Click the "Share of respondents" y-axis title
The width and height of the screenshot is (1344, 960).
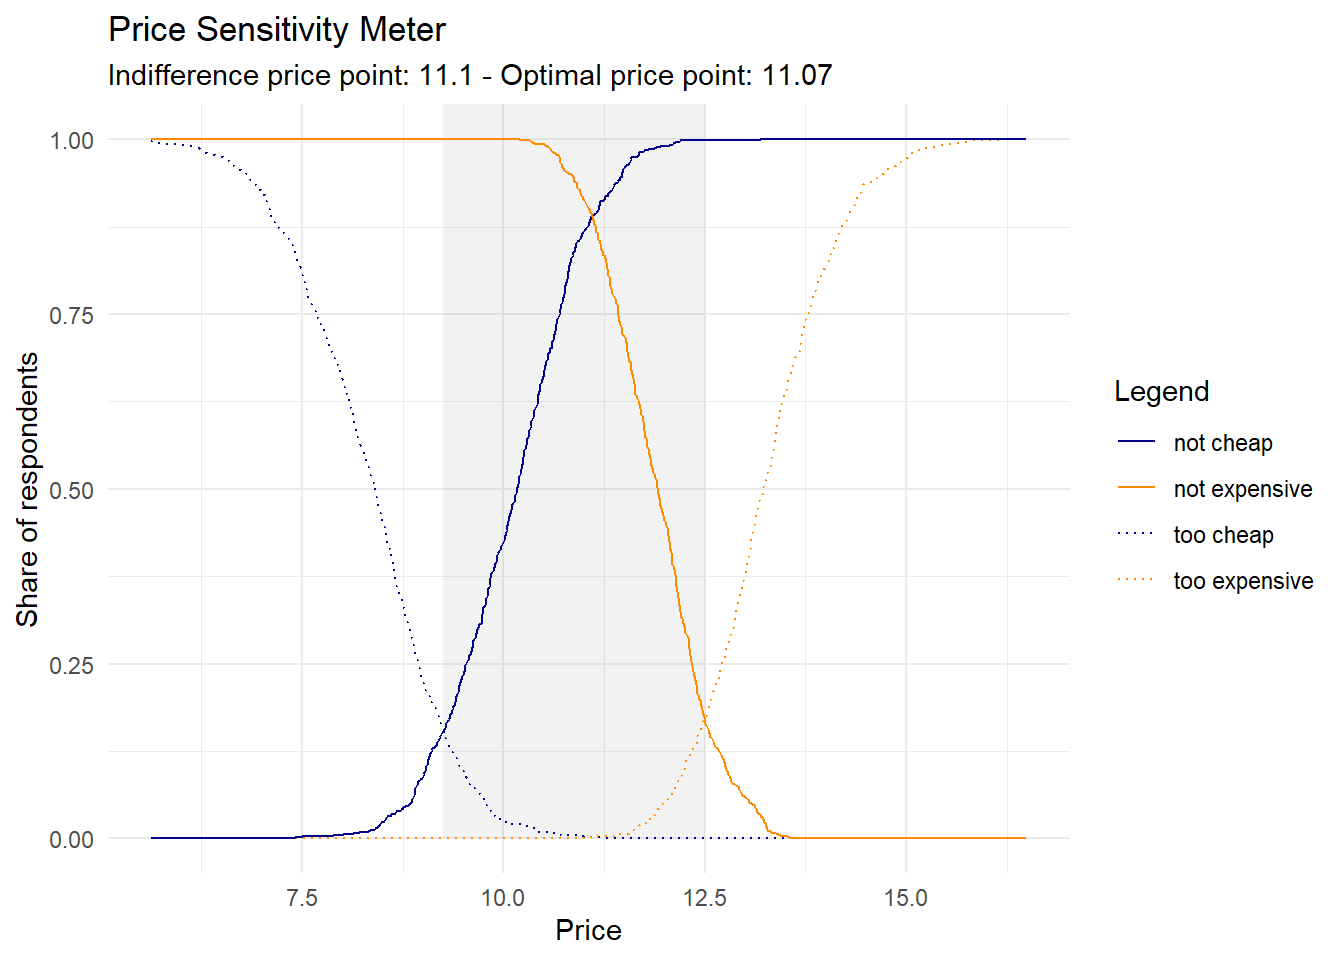click(x=28, y=489)
